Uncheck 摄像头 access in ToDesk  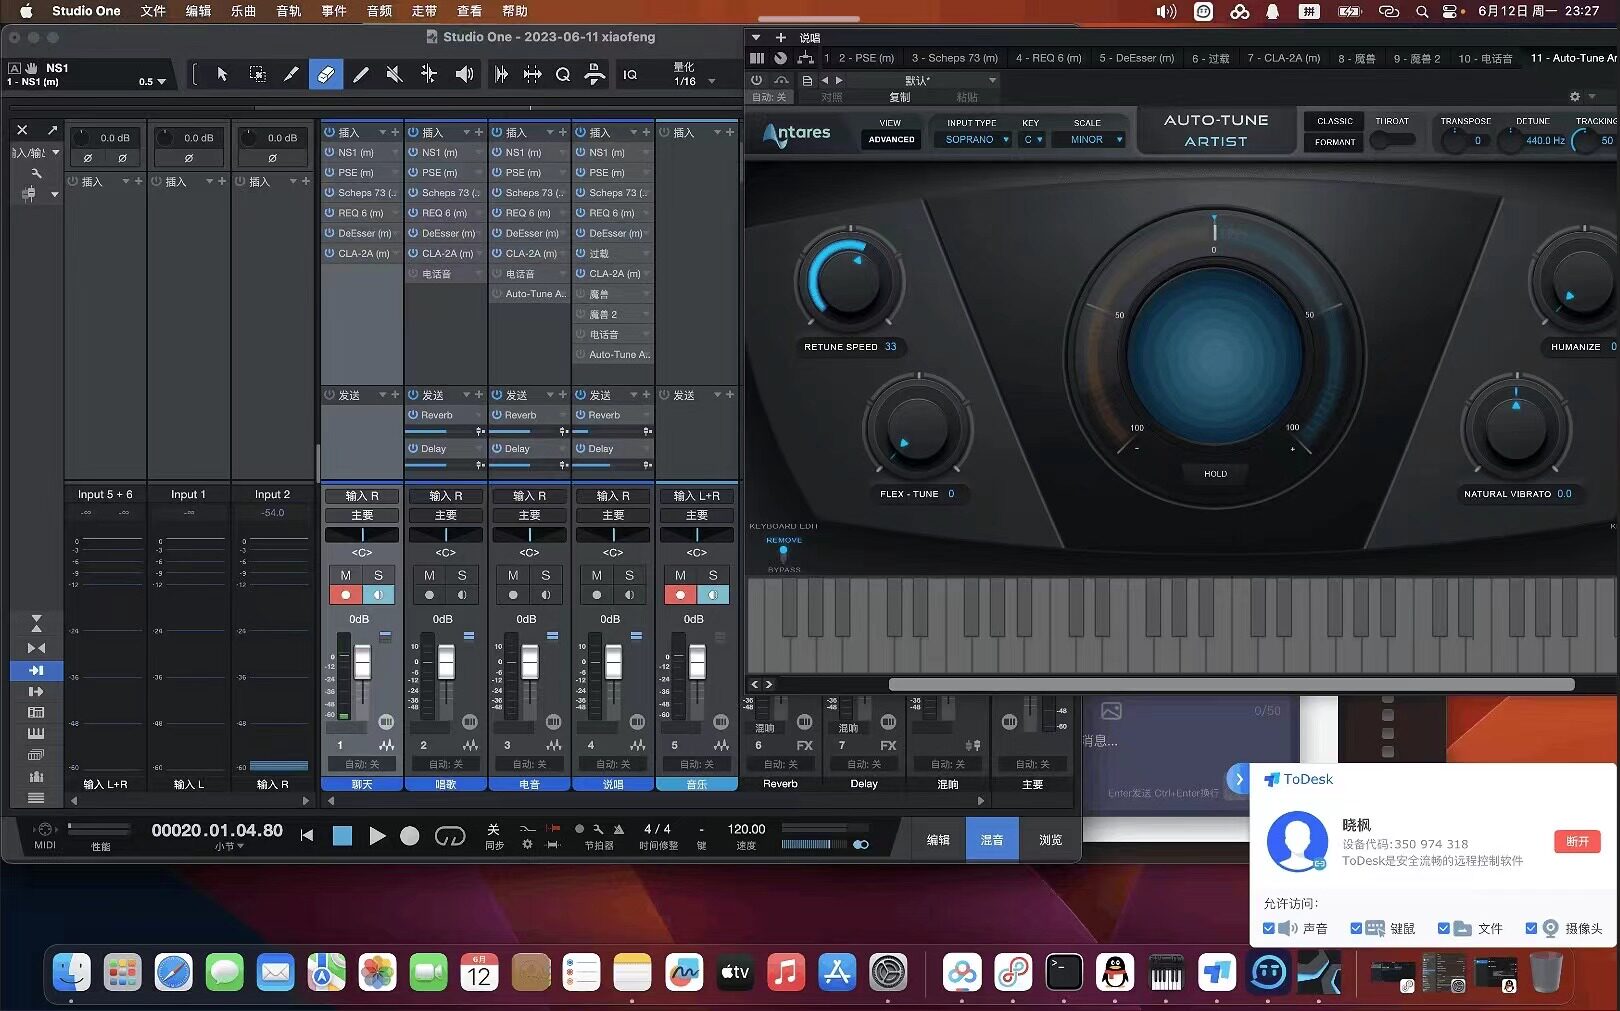(x=1531, y=928)
